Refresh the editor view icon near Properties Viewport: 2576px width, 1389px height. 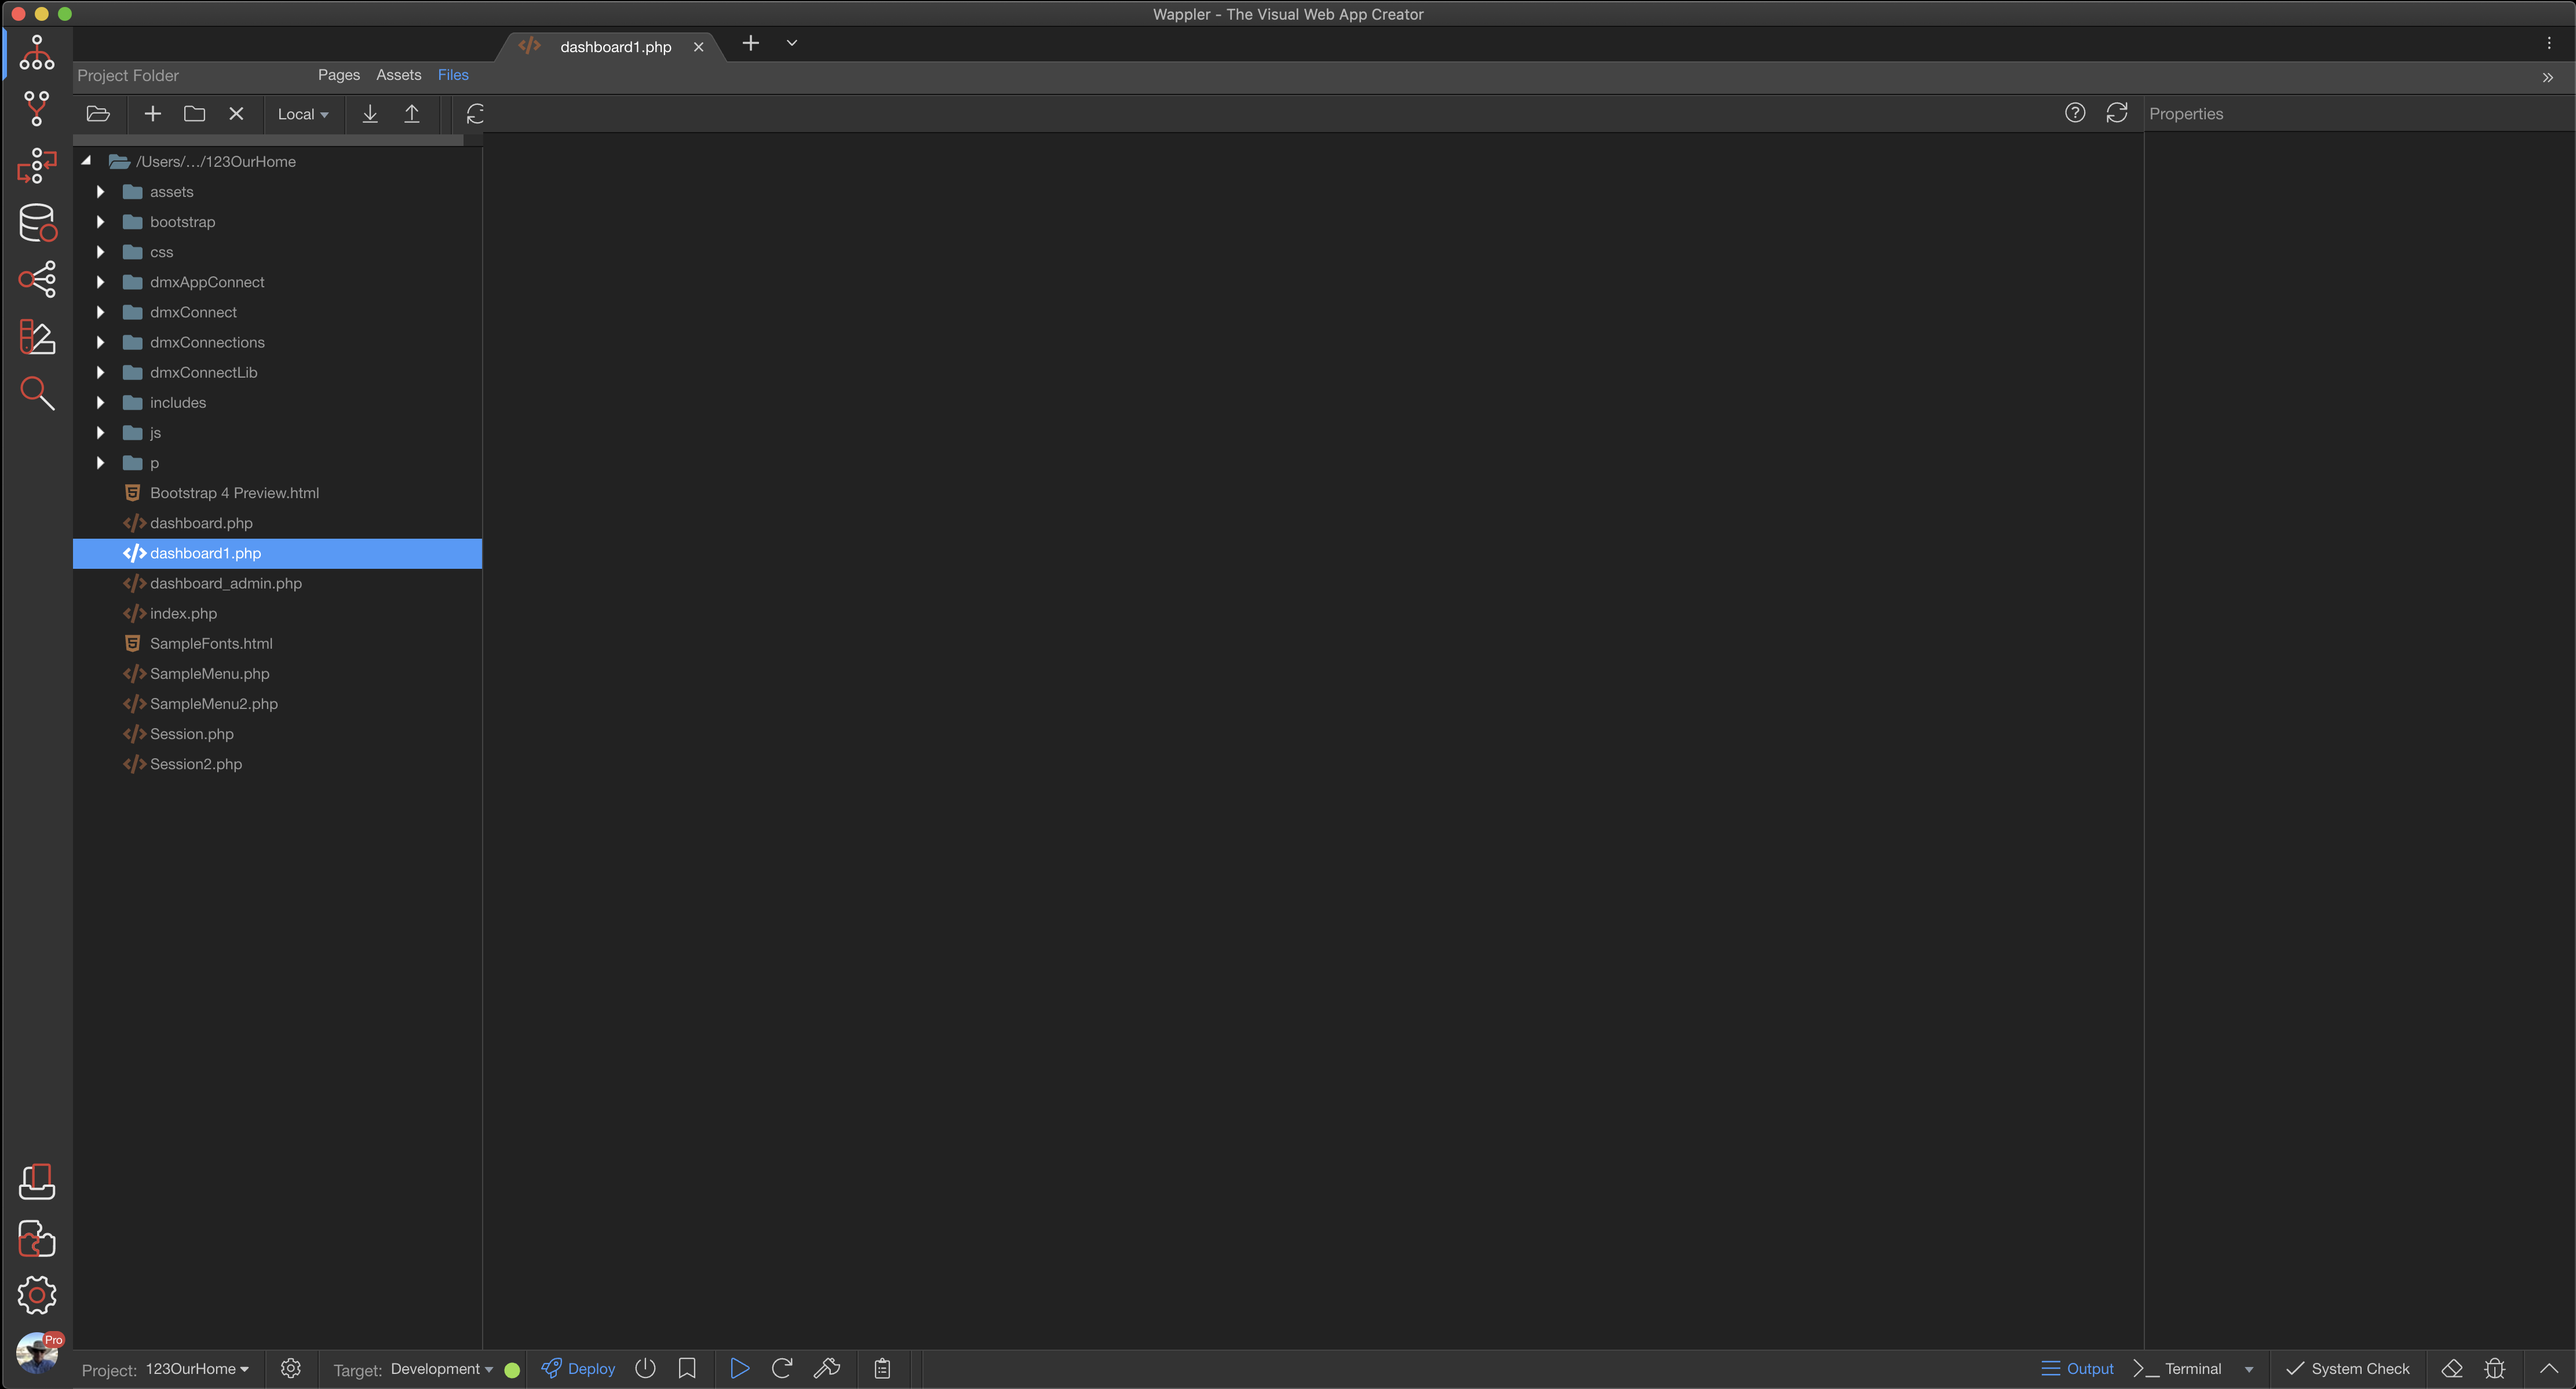(2116, 113)
